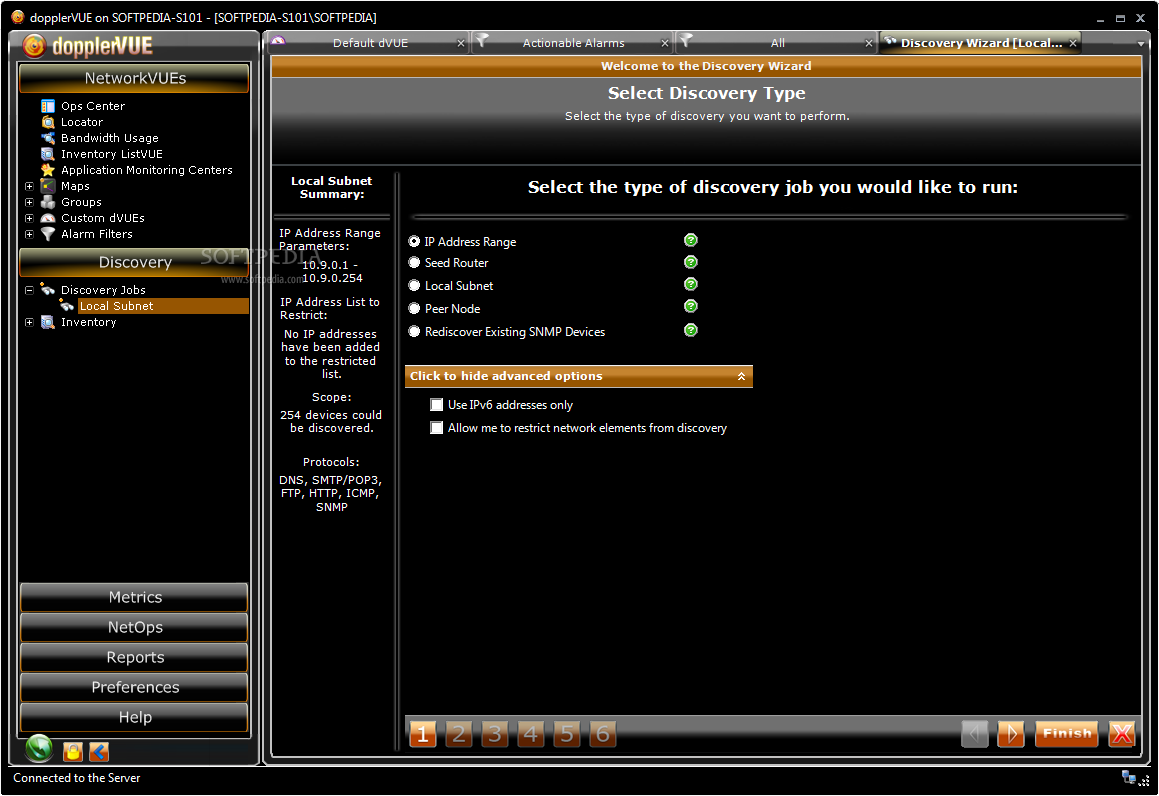The width and height of the screenshot is (1159, 796).
Task: Open help for Rediscover Existing SNMP Devices
Action: click(x=690, y=330)
